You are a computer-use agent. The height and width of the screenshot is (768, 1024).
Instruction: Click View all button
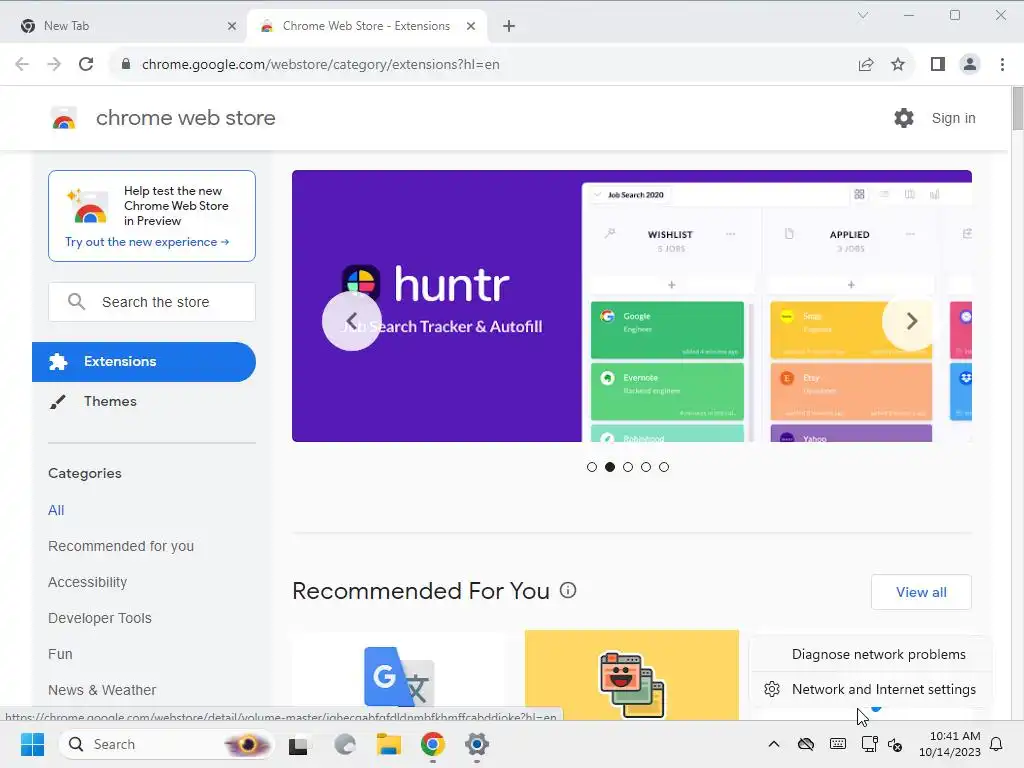tap(921, 592)
